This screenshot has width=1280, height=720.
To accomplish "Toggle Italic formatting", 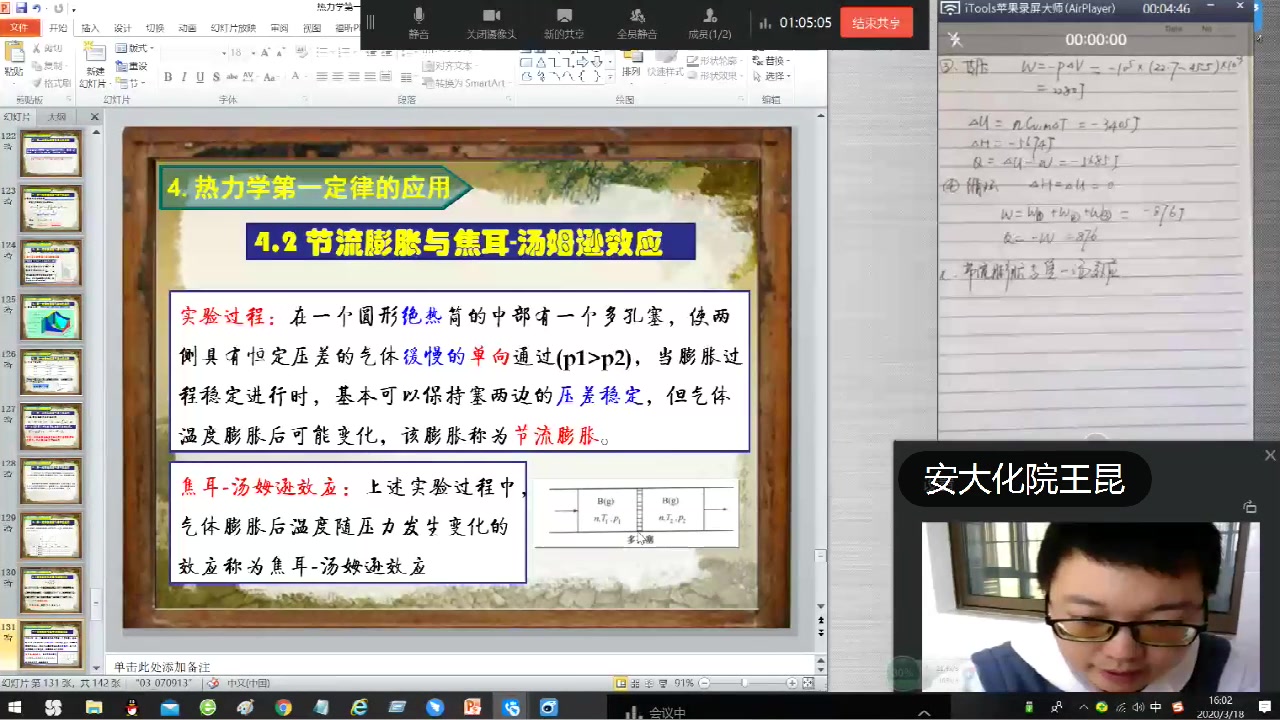I will [x=184, y=77].
